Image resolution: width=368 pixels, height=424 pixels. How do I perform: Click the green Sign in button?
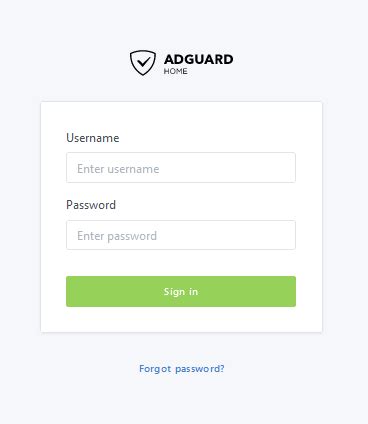tap(181, 291)
